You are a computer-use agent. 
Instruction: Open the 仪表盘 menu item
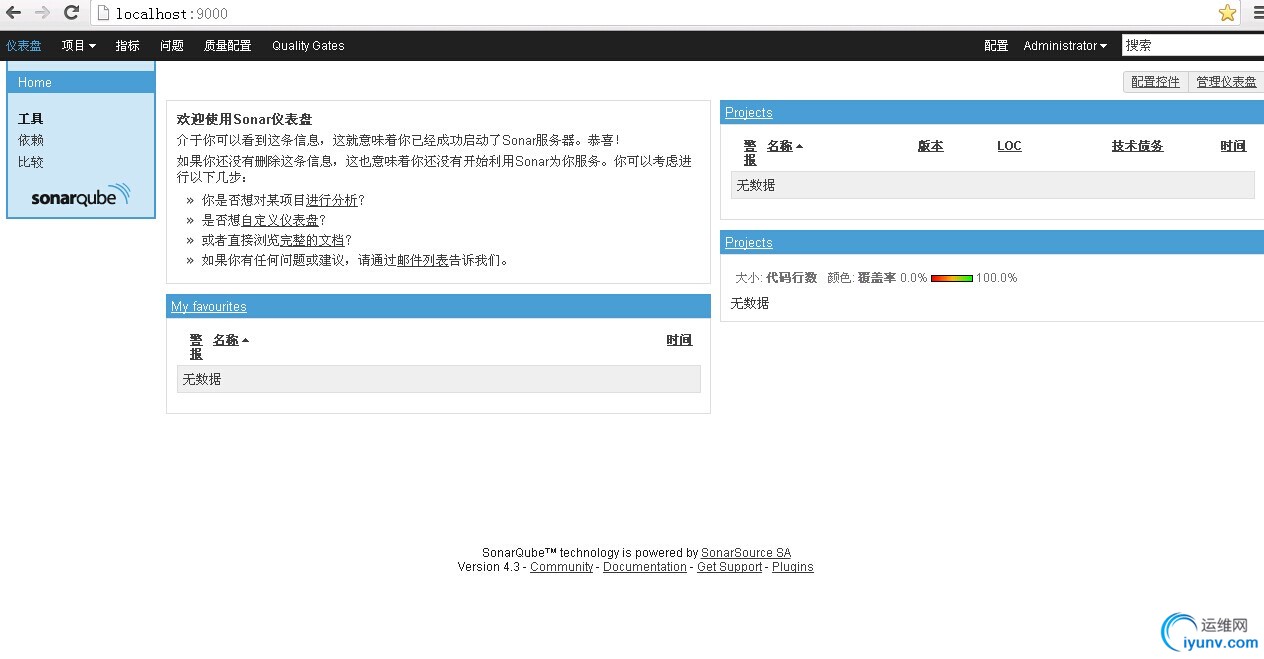click(24, 45)
